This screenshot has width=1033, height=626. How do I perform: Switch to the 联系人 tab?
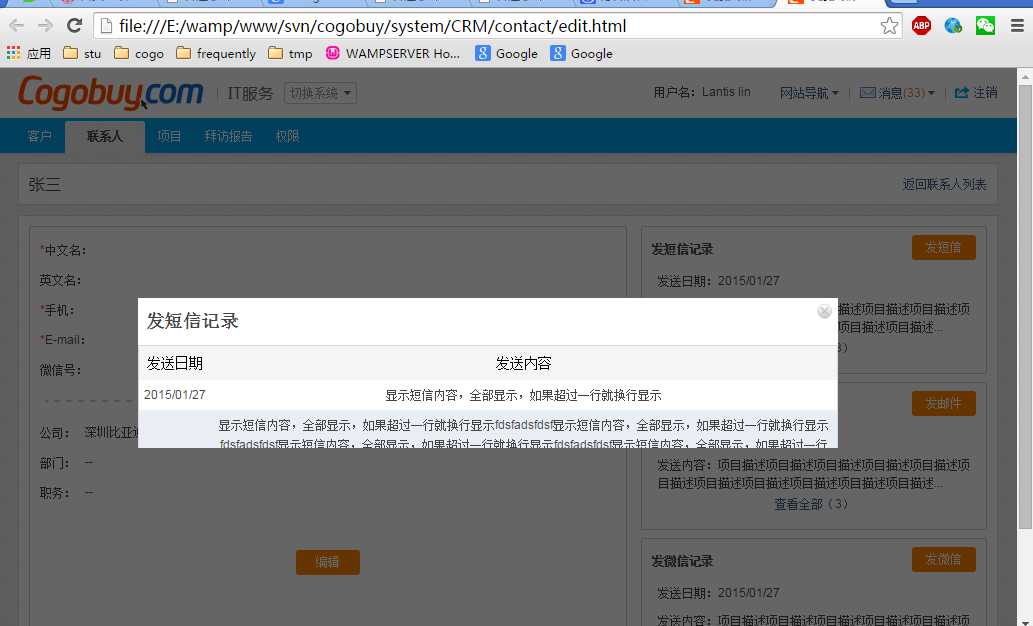pos(105,136)
